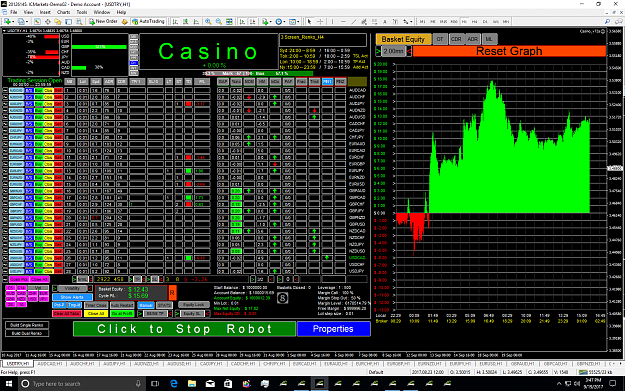Toggle the JPY currency filter button

click(43, 299)
